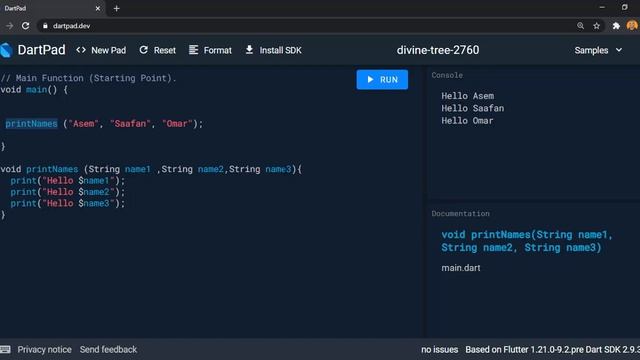This screenshot has width=640, height=360.
Task: Click the 'no issues' status
Action: [440, 349]
